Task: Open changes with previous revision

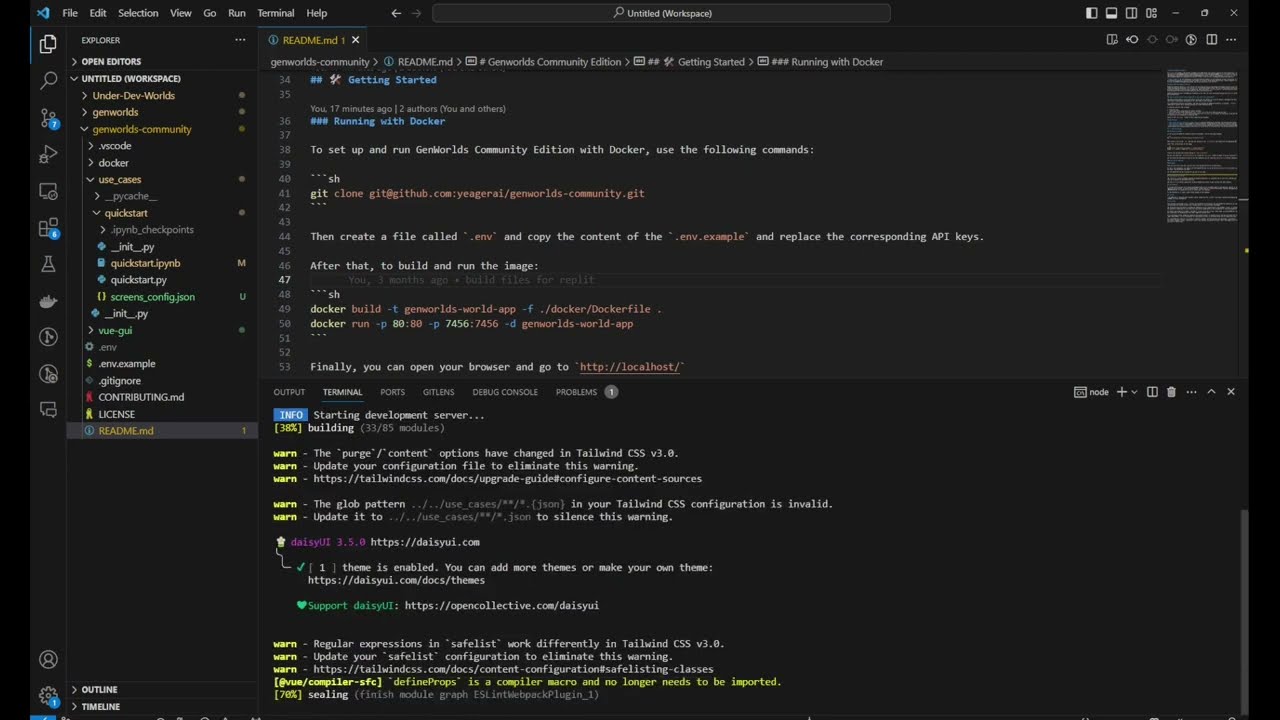Action: tap(1132, 40)
